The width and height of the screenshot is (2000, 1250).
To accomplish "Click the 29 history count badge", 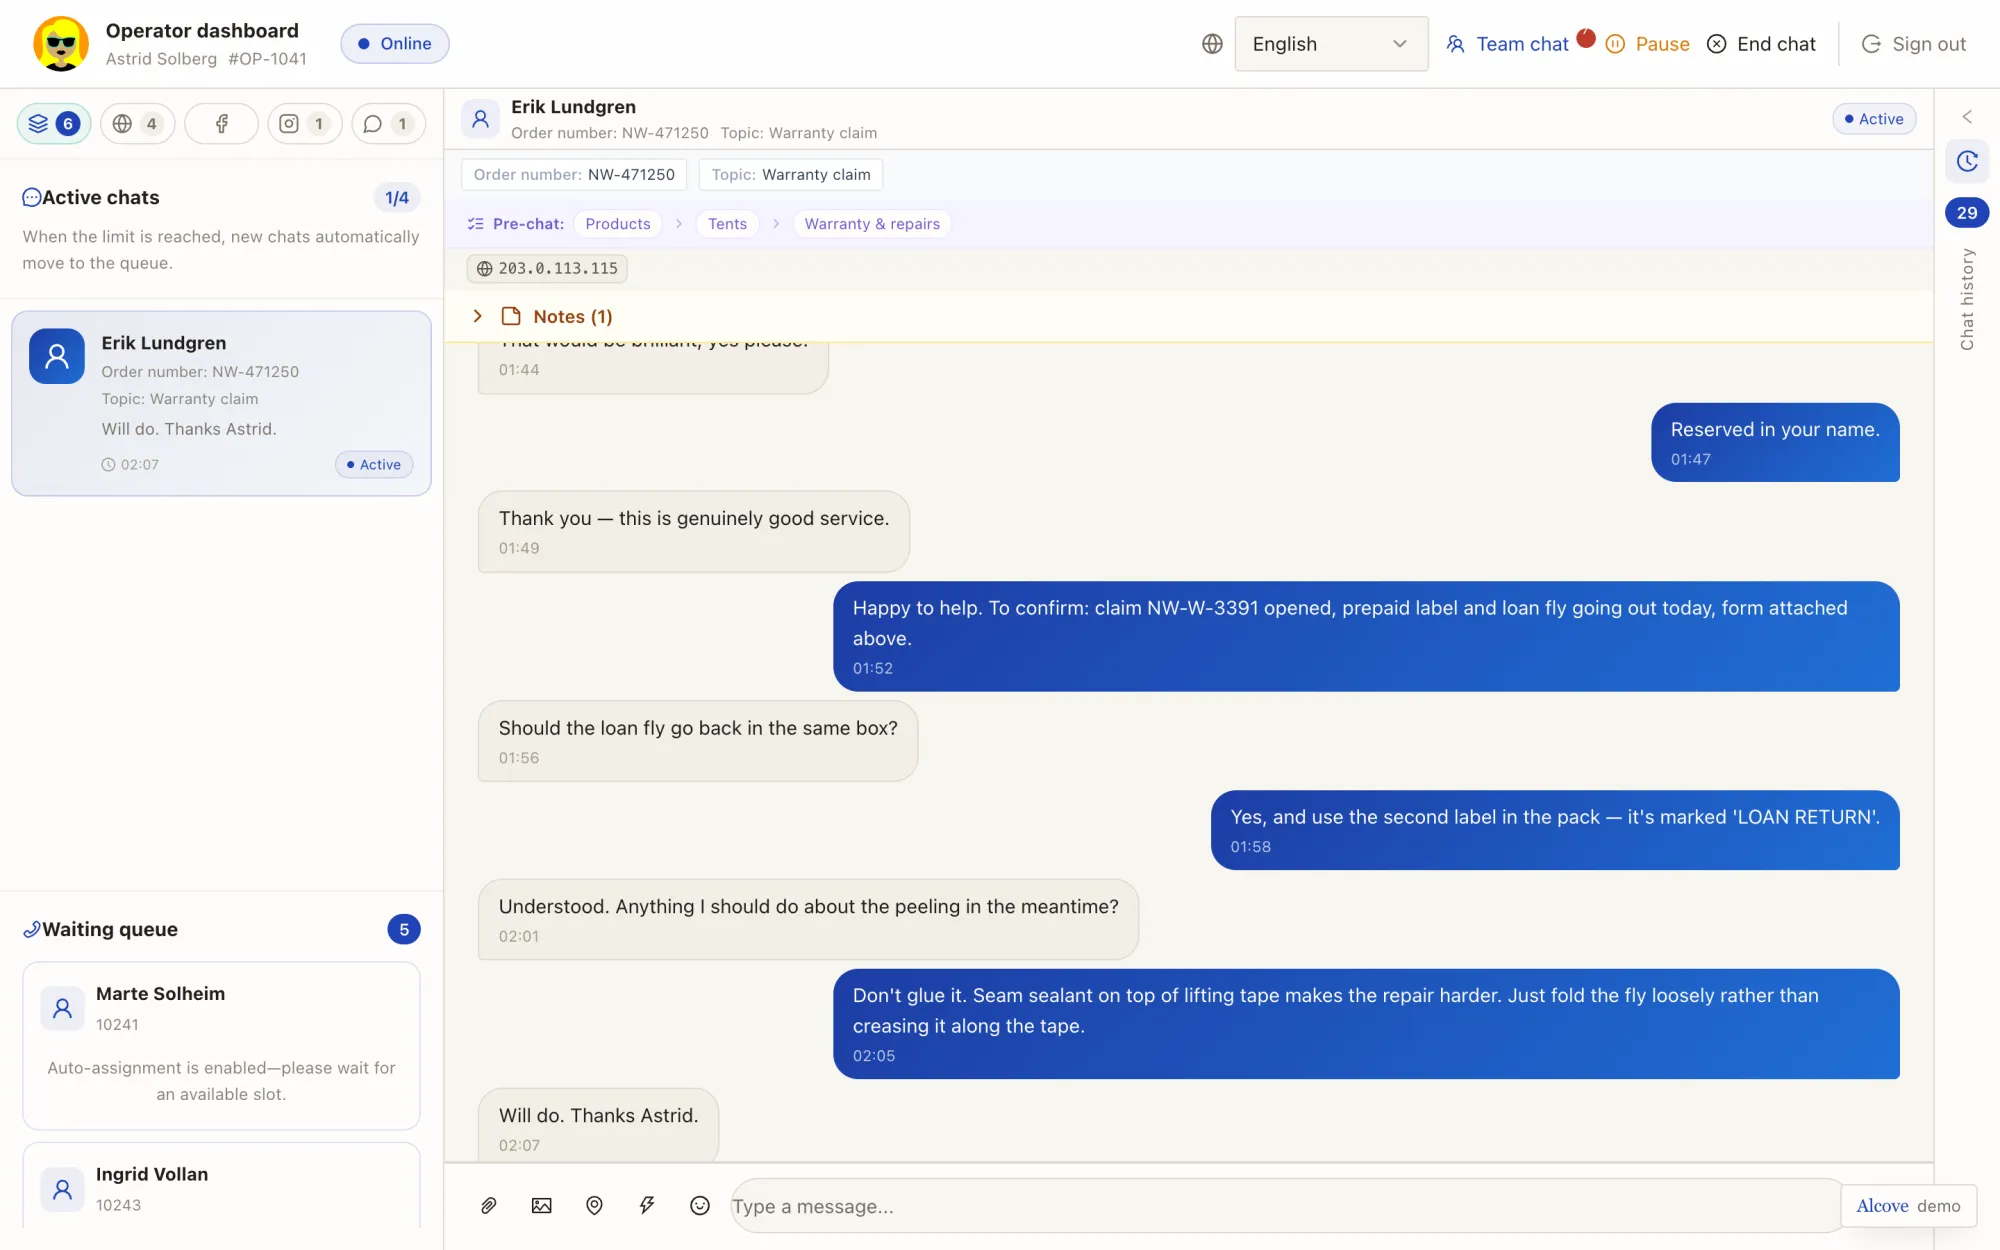I will pyautogui.click(x=1967, y=213).
